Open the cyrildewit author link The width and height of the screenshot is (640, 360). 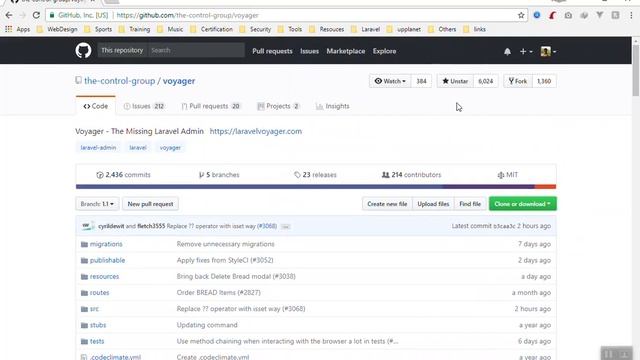(x=111, y=226)
